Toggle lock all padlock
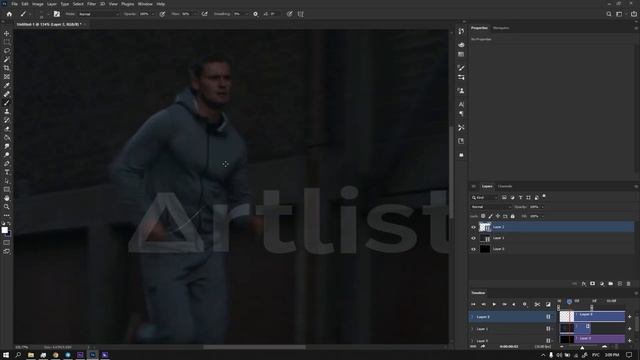640x360 pixels. click(x=513, y=216)
